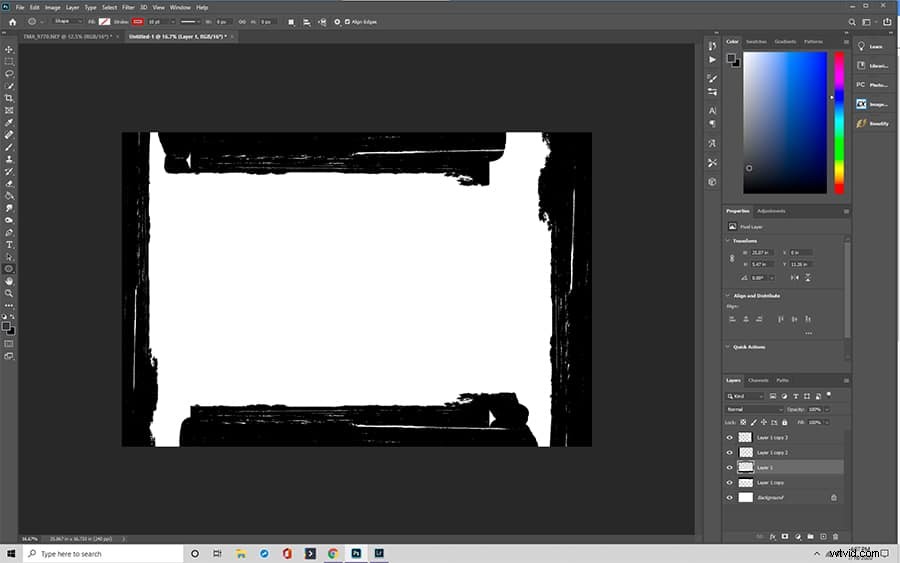This screenshot has height=563, width=900.
Task: Click the width field in Transform
Action: (x=762, y=253)
